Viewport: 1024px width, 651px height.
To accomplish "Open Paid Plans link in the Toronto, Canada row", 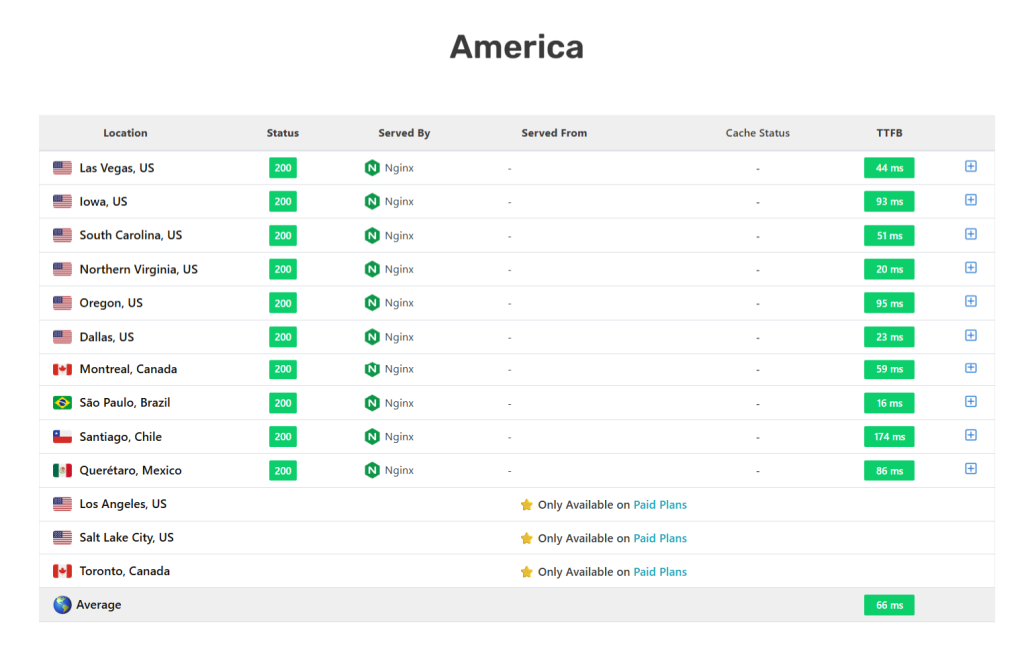I will 660,571.
